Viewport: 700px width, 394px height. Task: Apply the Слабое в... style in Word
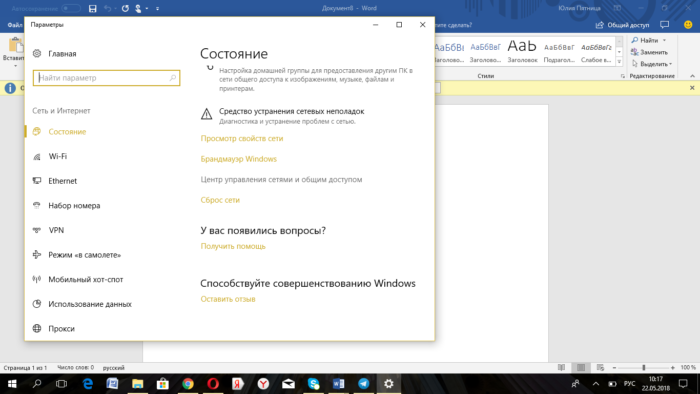596,50
